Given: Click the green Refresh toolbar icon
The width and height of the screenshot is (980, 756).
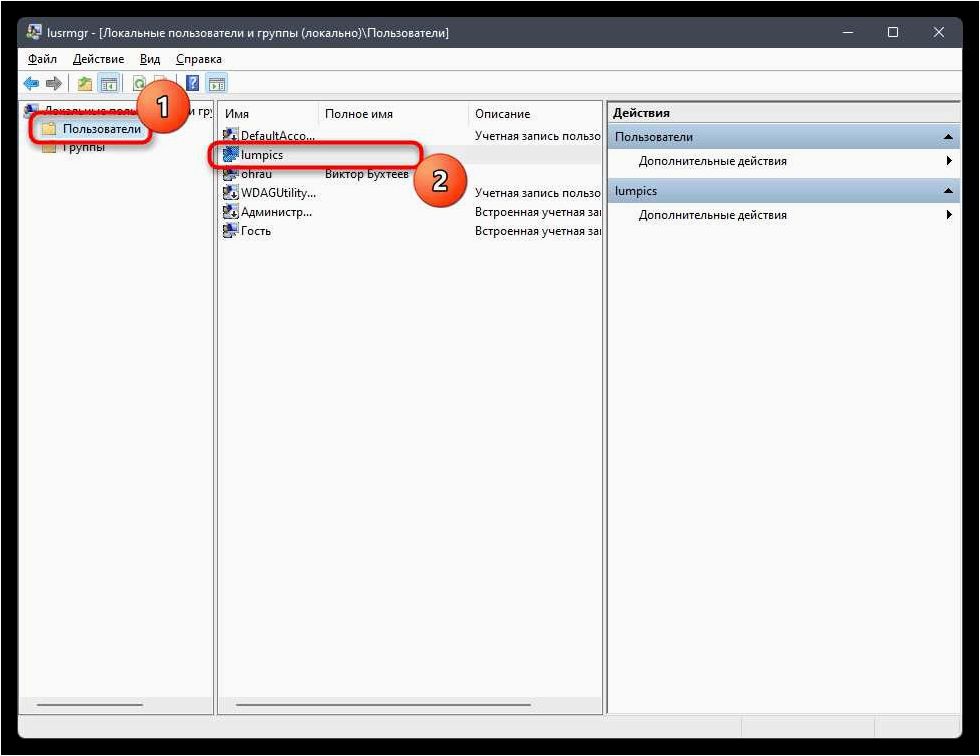Looking at the screenshot, I should [139, 83].
